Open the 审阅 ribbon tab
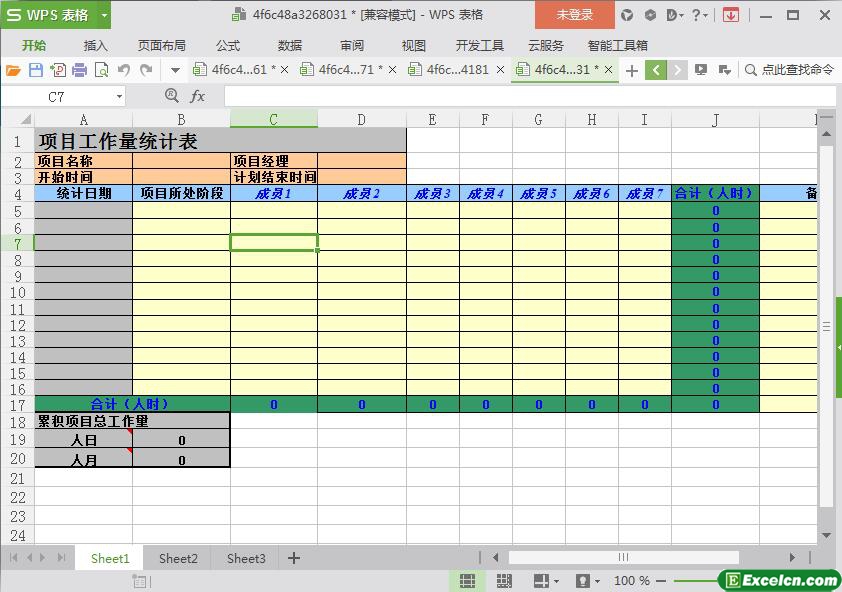The height and width of the screenshot is (592, 842). (352, 46)
